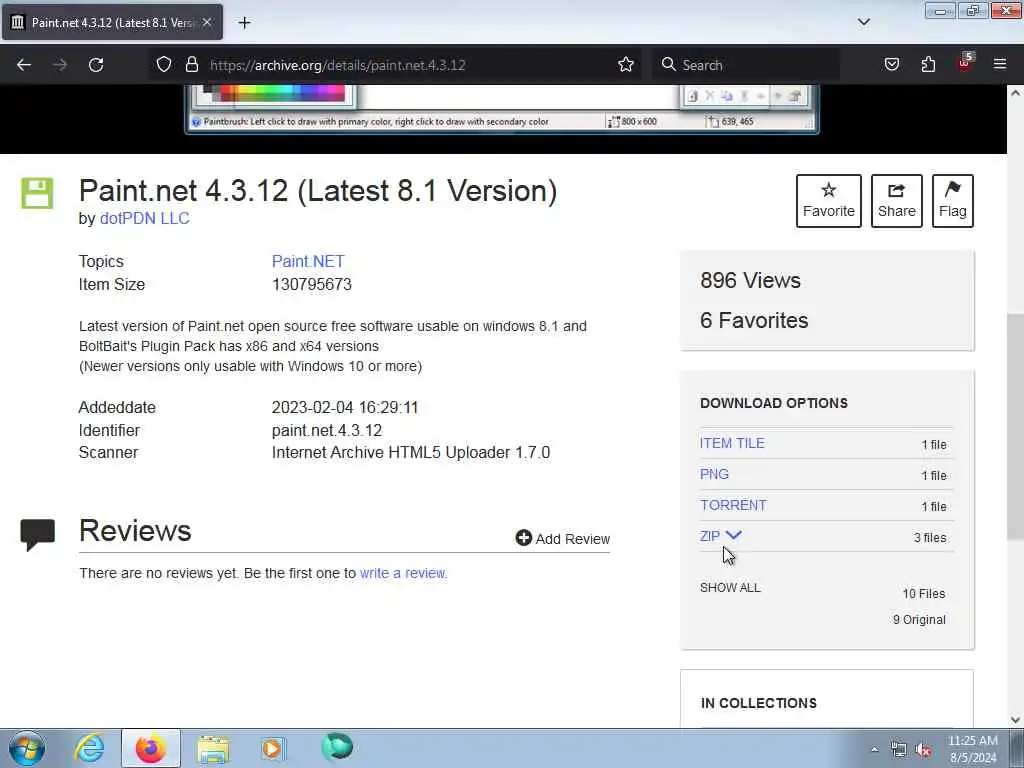Open the dotPDN LLC author link
The height and width of the screenshot is (768, 1024).
point(144,218)
